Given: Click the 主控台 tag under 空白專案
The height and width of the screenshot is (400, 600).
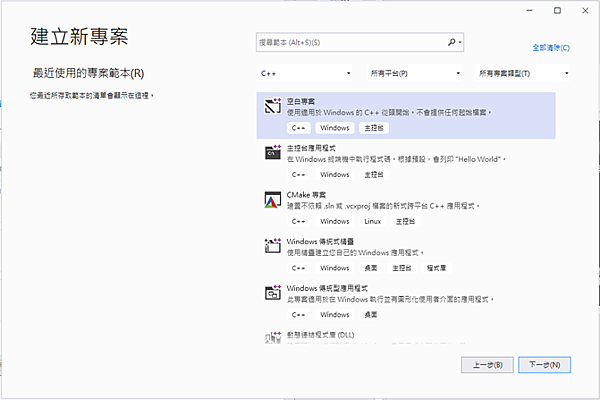Looking at the screenshot, I should [373, 128].
